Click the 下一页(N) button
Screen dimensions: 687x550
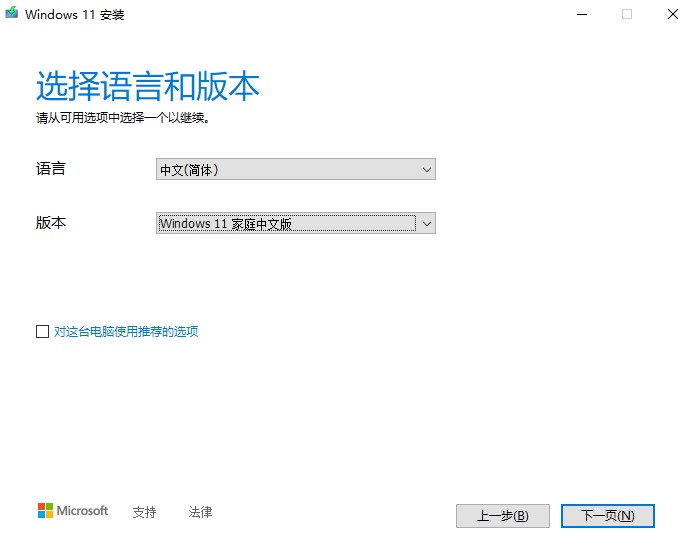[608, 516]
